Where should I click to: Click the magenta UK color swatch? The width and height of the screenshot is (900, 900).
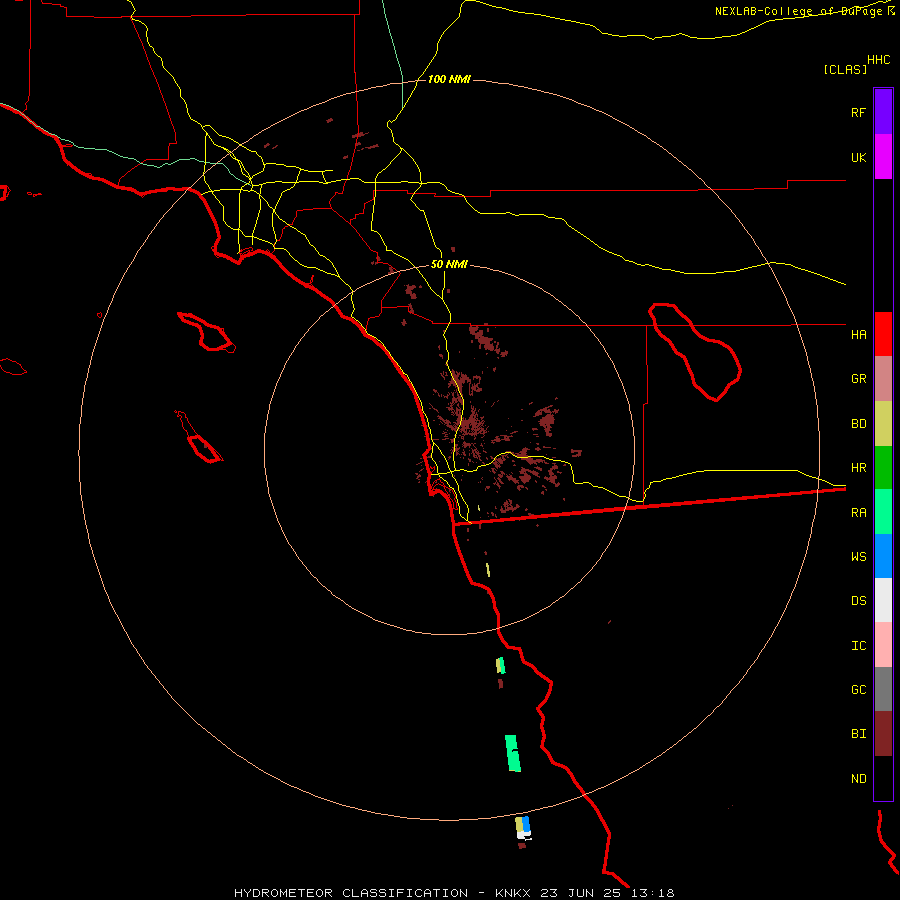click(883, 157)
